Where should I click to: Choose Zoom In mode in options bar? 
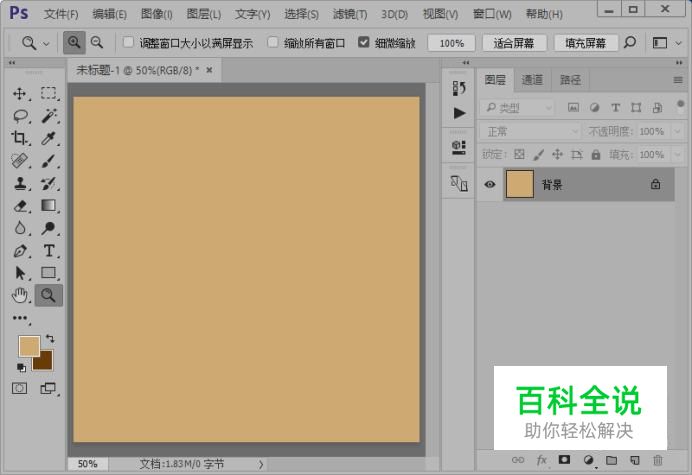pyautogui.click(x=74, y=43)
